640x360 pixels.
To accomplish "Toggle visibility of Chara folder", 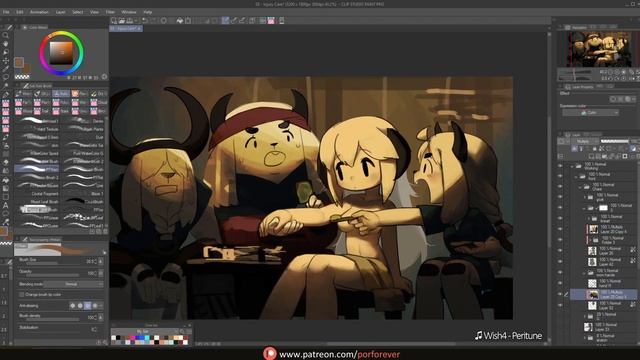I will (560, 187).
